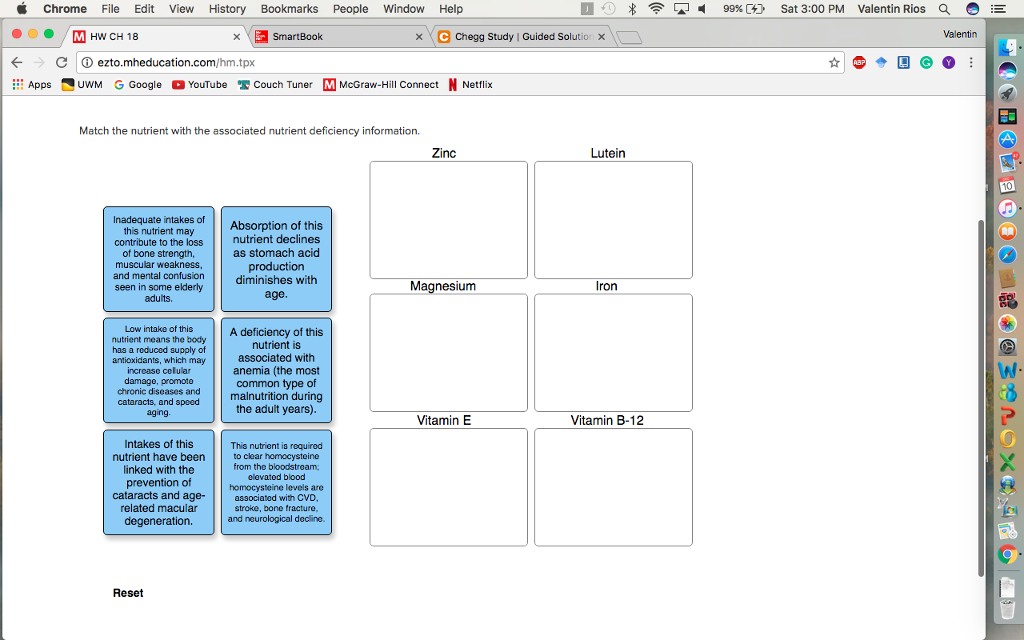Open the purple Y extension icon
1024x640 pixels.
pyautogui.click(x=948, y=63)
